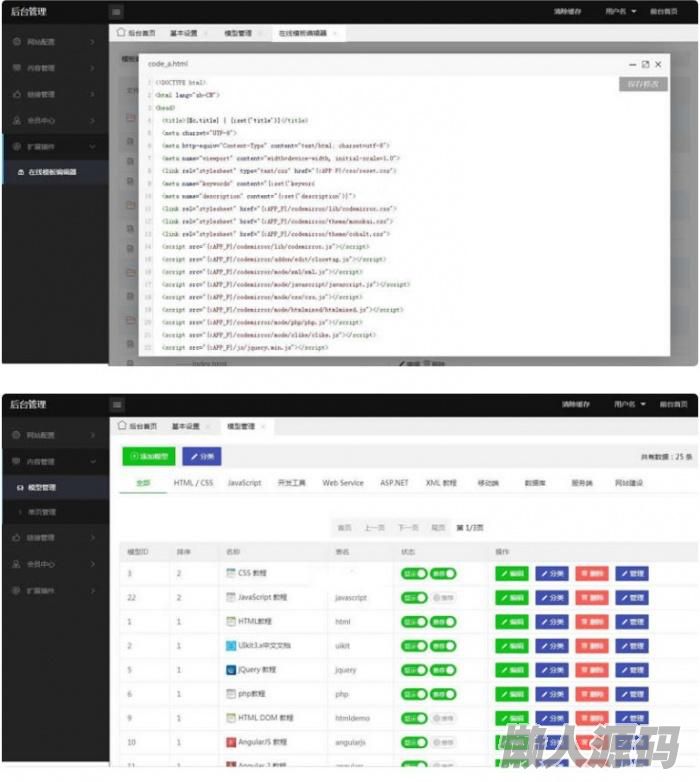Click the 会员中心 user icon in model list sidebar
Screen dimensions: 700x782
click(x=16, y=564)
